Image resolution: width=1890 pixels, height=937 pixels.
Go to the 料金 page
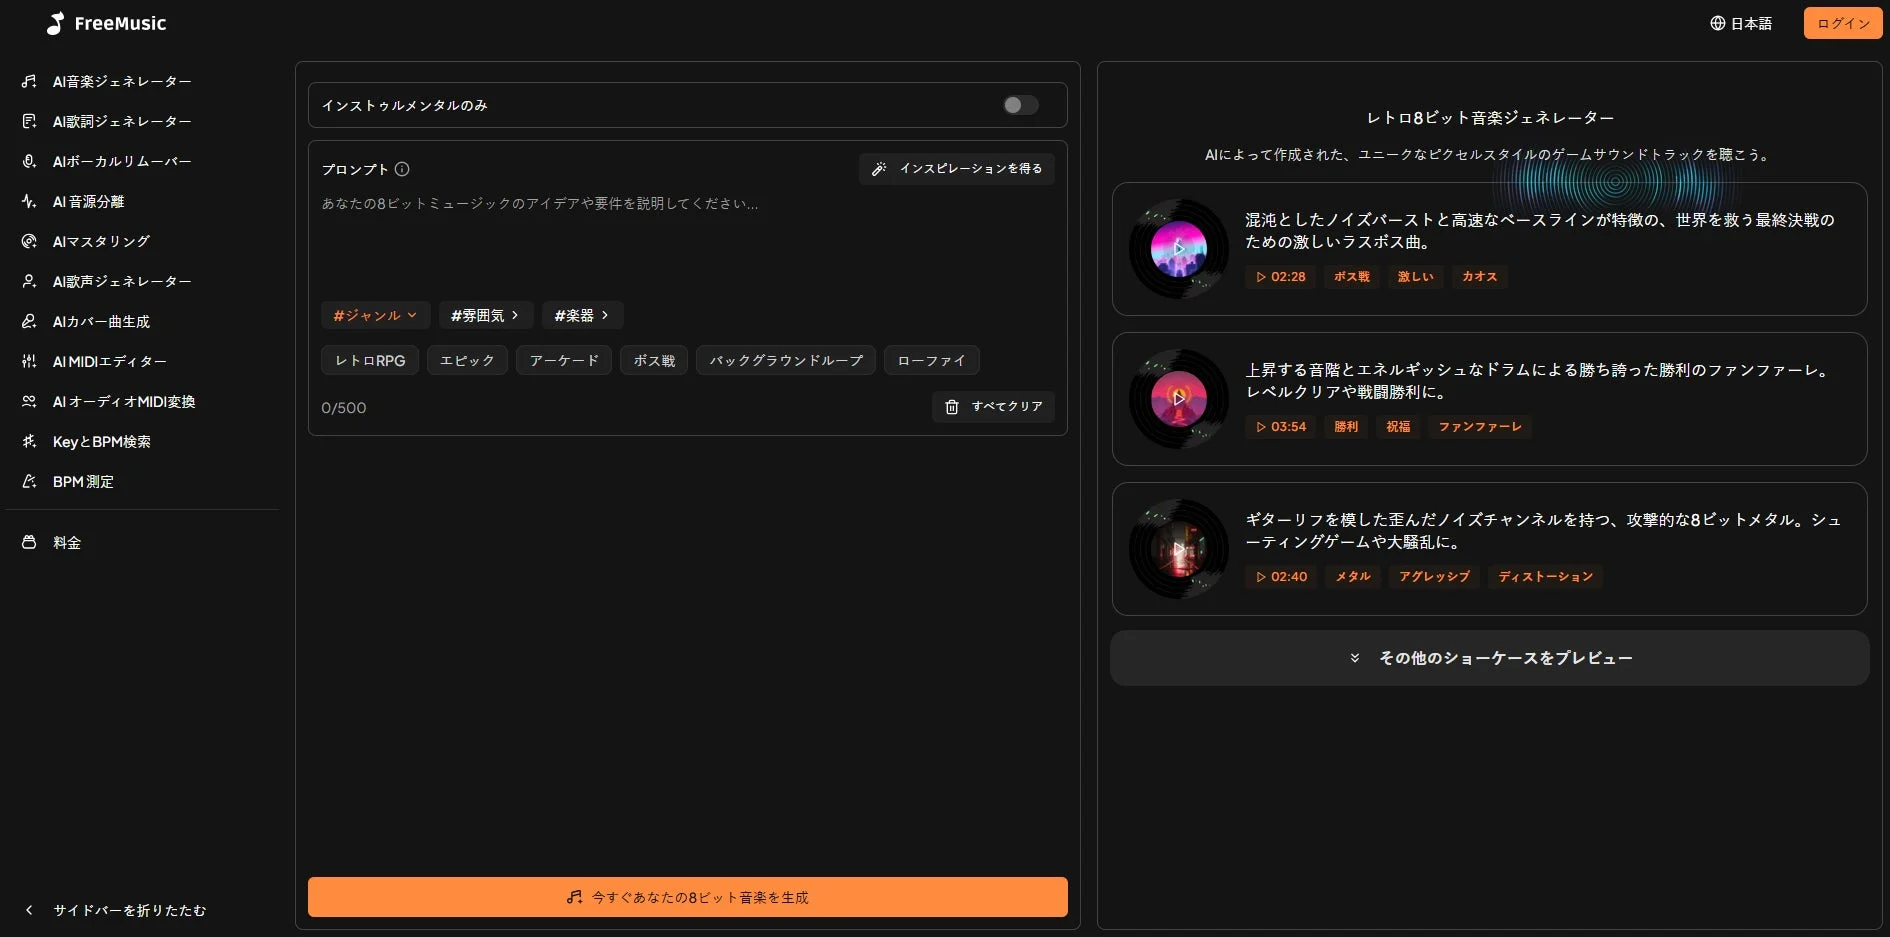click(x=66, y=542)
